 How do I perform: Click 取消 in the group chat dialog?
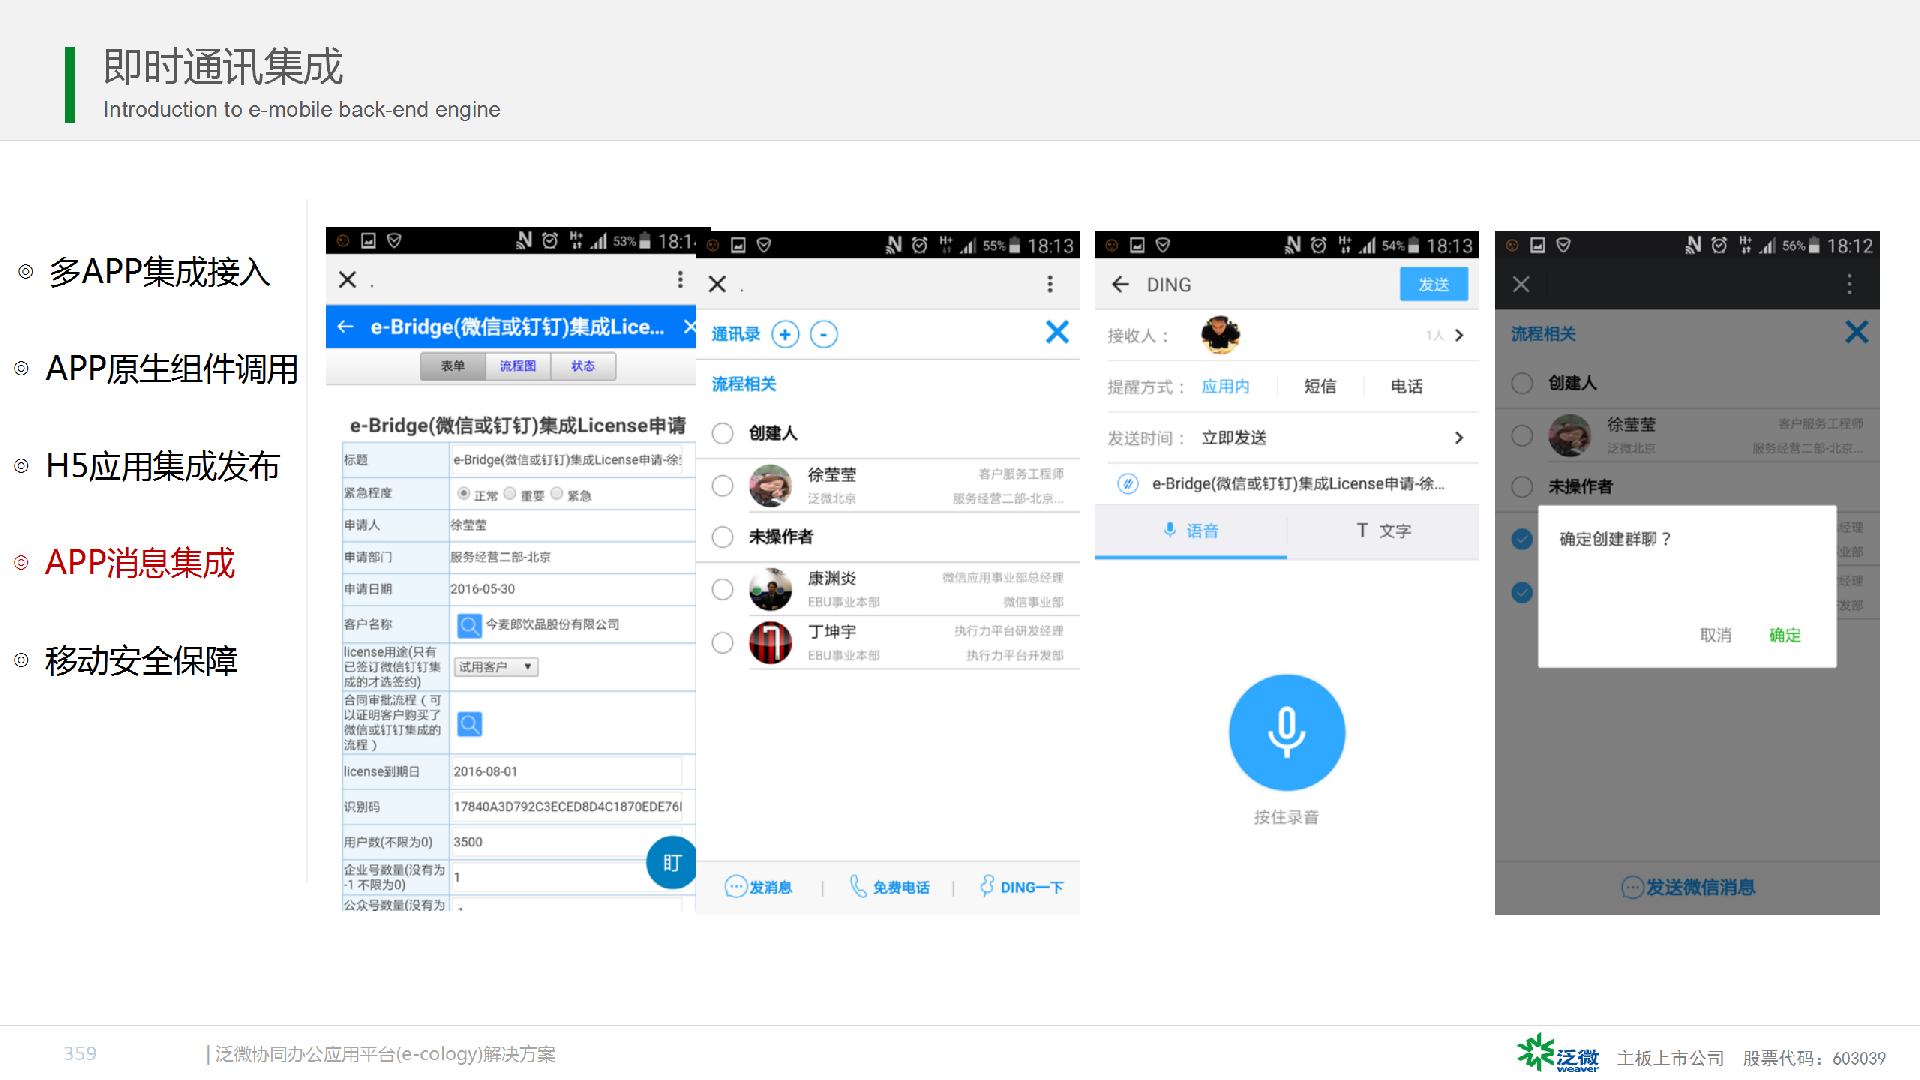coord(1716,635)
